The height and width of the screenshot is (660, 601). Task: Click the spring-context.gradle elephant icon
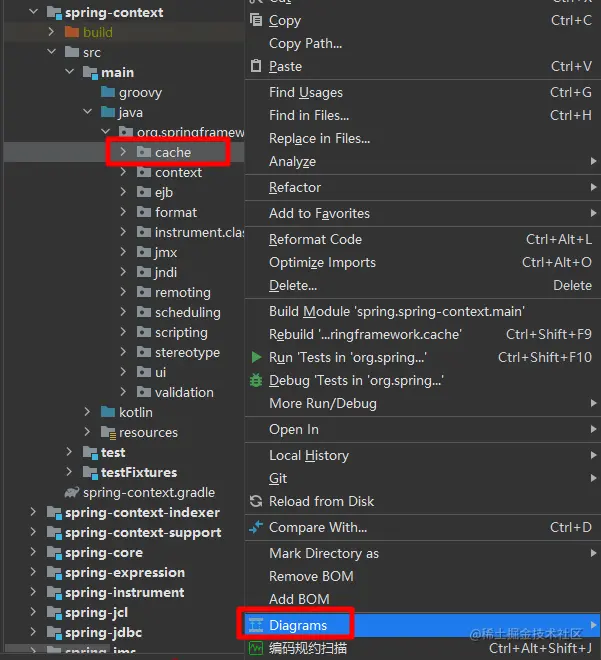tap(72, 492)
